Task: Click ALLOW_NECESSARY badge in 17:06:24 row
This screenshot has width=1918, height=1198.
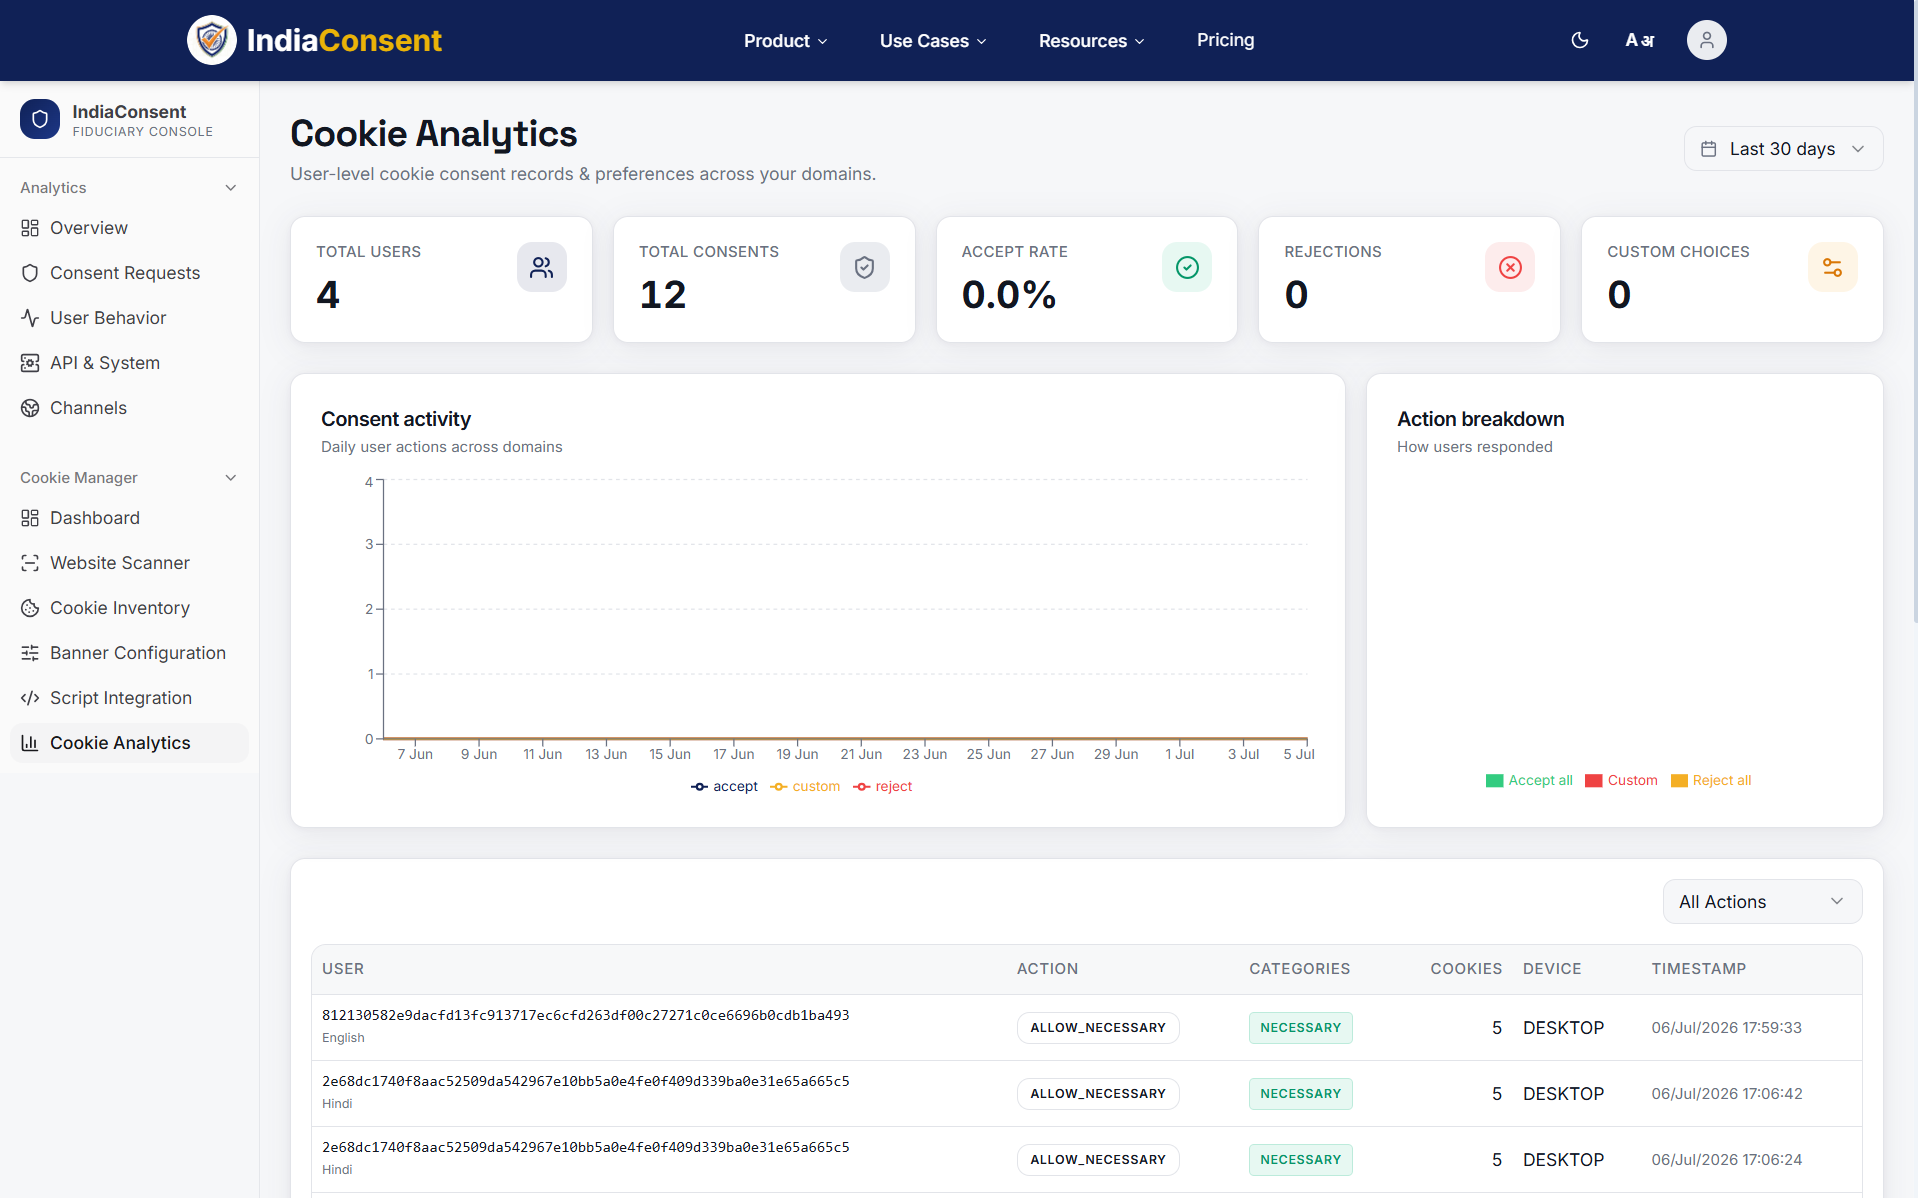Action: (1098, 1160)
